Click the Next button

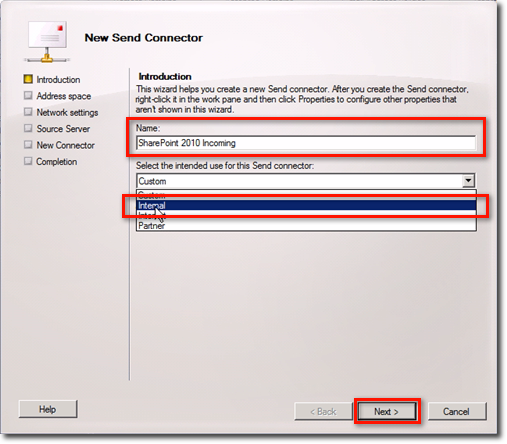[387, 411]
